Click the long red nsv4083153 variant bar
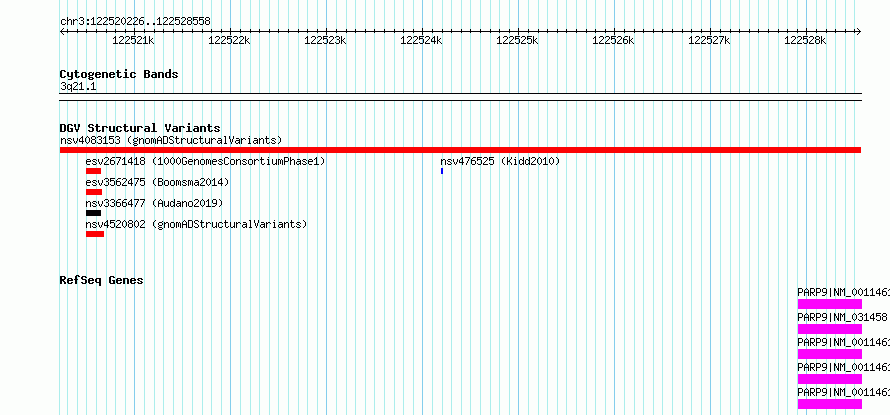 pos(460,150)
